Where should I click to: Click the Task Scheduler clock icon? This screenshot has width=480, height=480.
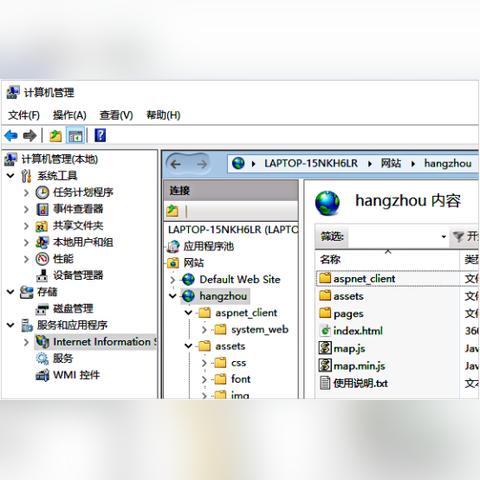[42, 192]
